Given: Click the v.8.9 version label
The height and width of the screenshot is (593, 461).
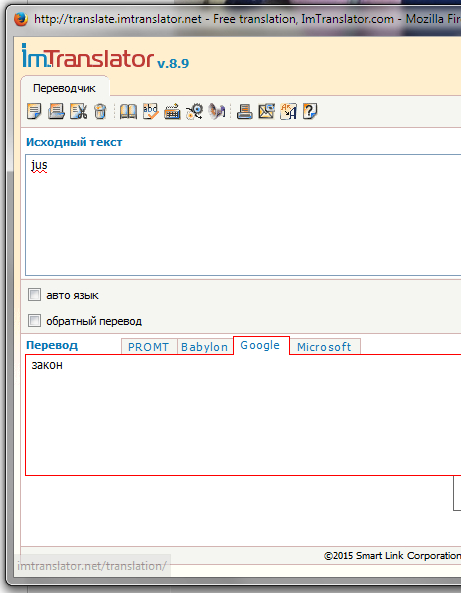Looking at the screenshot, I should click(173, 63).
